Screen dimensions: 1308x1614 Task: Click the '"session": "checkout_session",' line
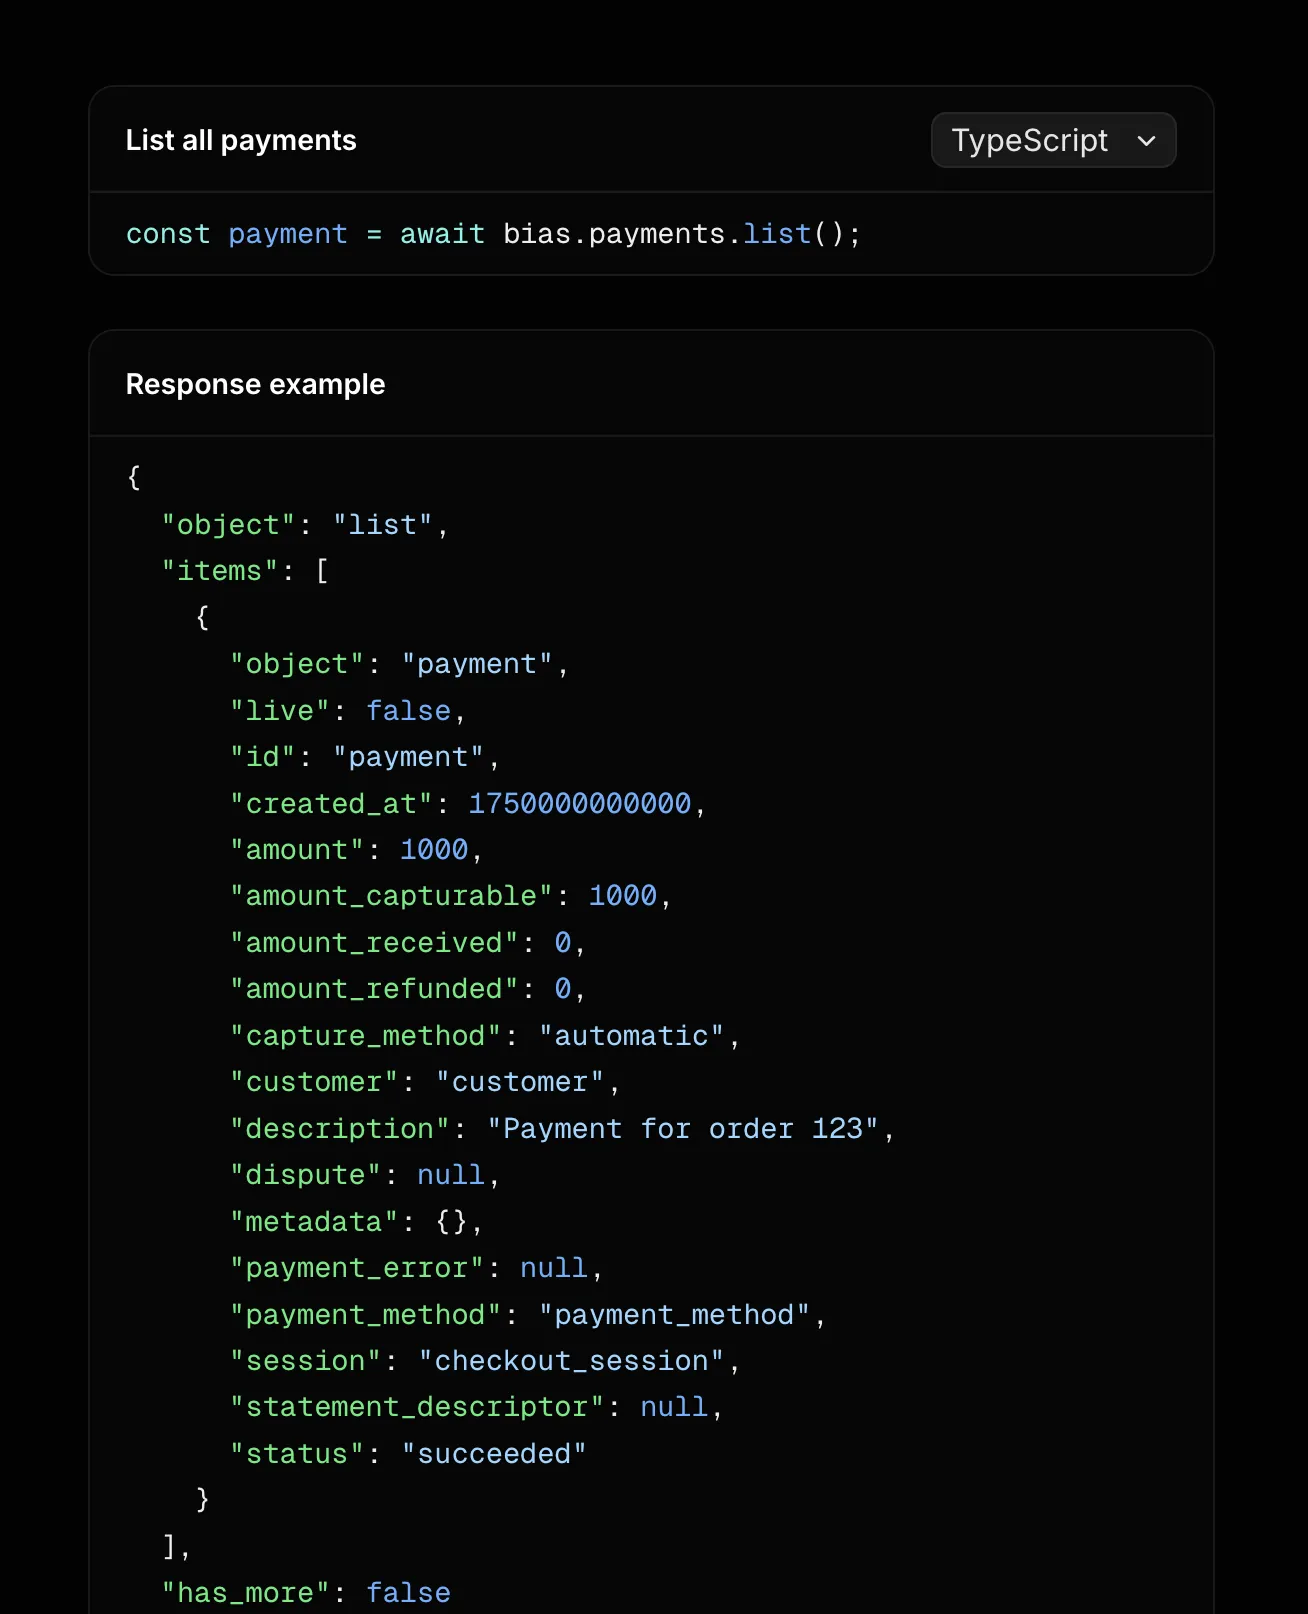click(485, 1360)
